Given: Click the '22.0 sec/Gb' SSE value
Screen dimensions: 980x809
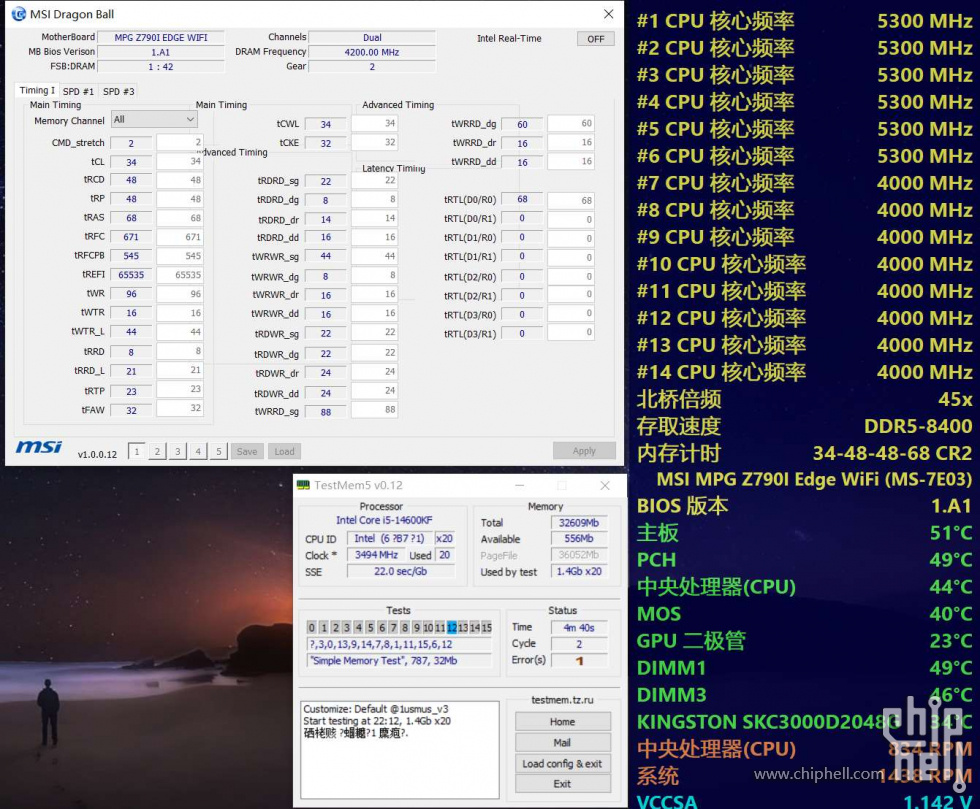Looking at the screenshot, I should click(x=401, y=571).
